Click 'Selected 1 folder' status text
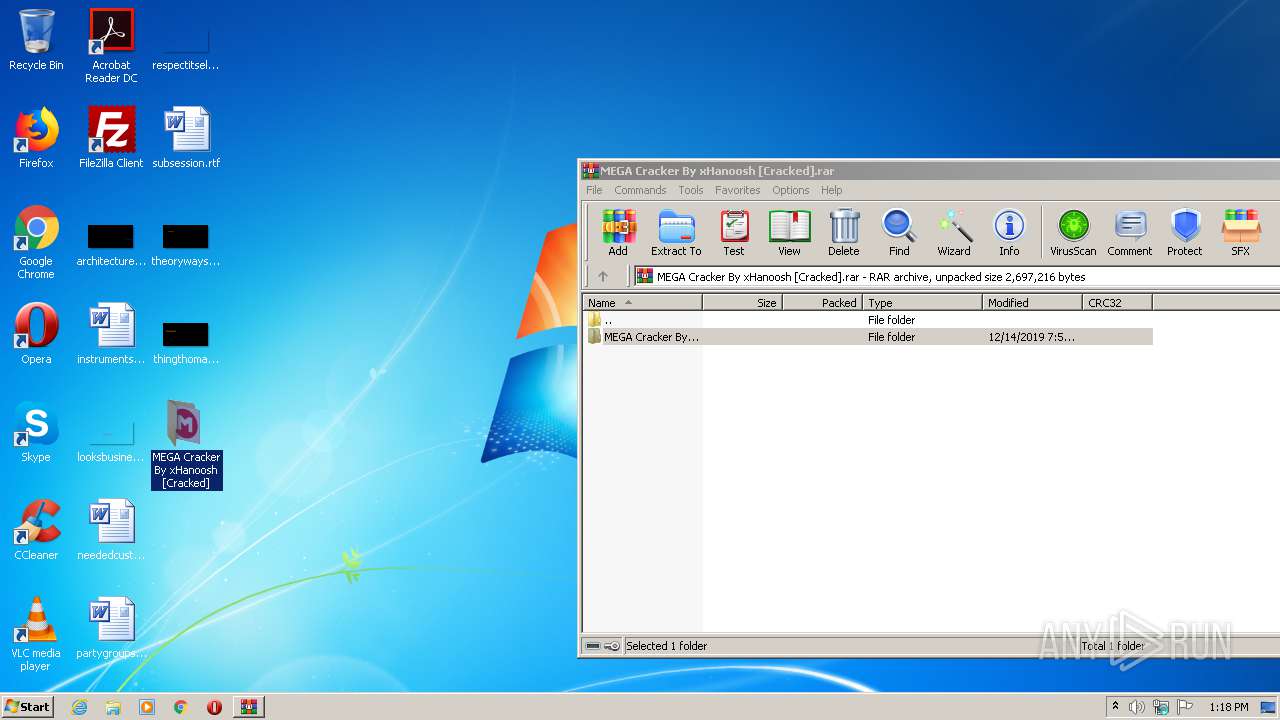This screenshot has height=720, width=1280. tap(666, 646)
